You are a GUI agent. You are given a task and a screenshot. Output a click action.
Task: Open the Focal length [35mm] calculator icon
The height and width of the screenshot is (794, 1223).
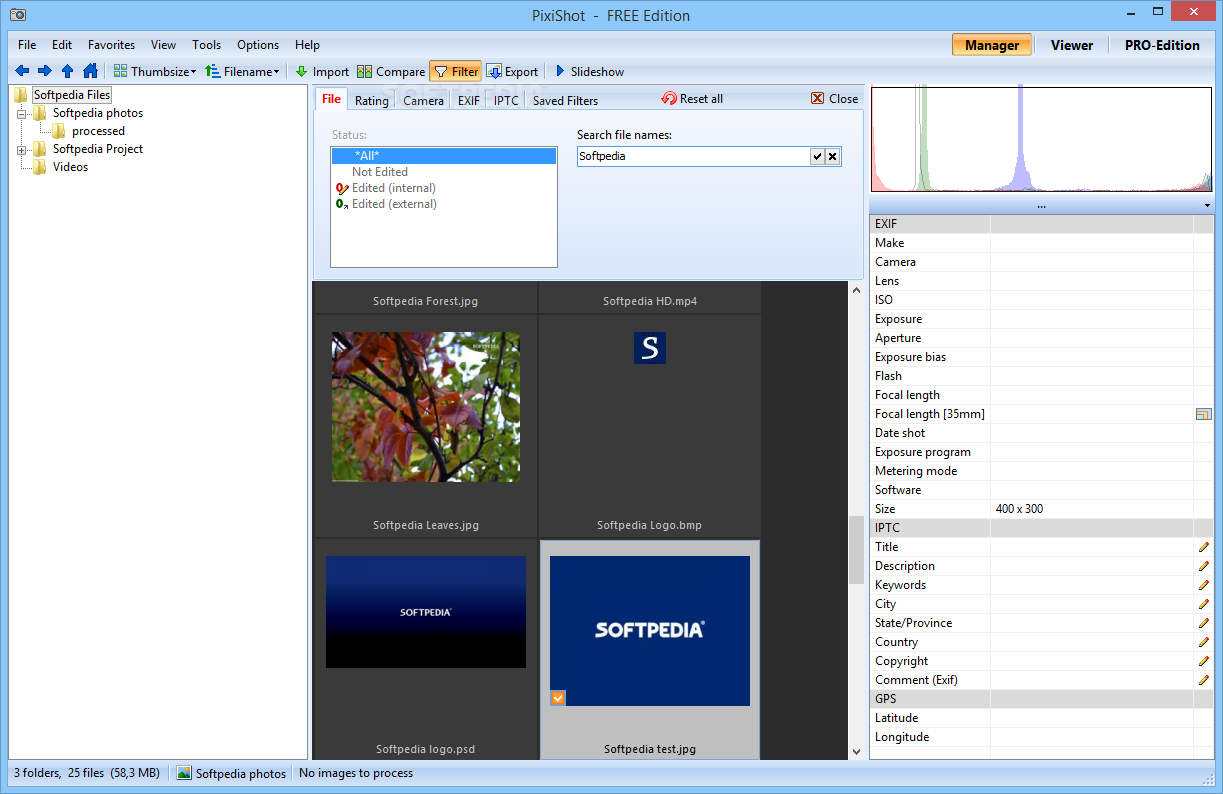1203,414
